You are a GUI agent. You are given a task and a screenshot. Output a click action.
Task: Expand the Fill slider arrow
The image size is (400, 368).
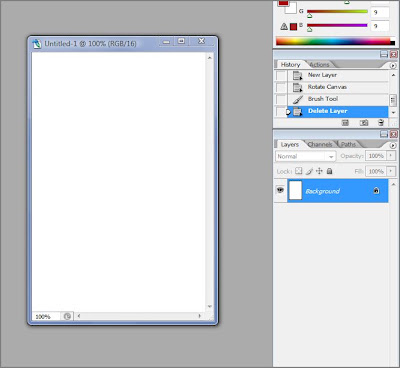pos(391,171)
